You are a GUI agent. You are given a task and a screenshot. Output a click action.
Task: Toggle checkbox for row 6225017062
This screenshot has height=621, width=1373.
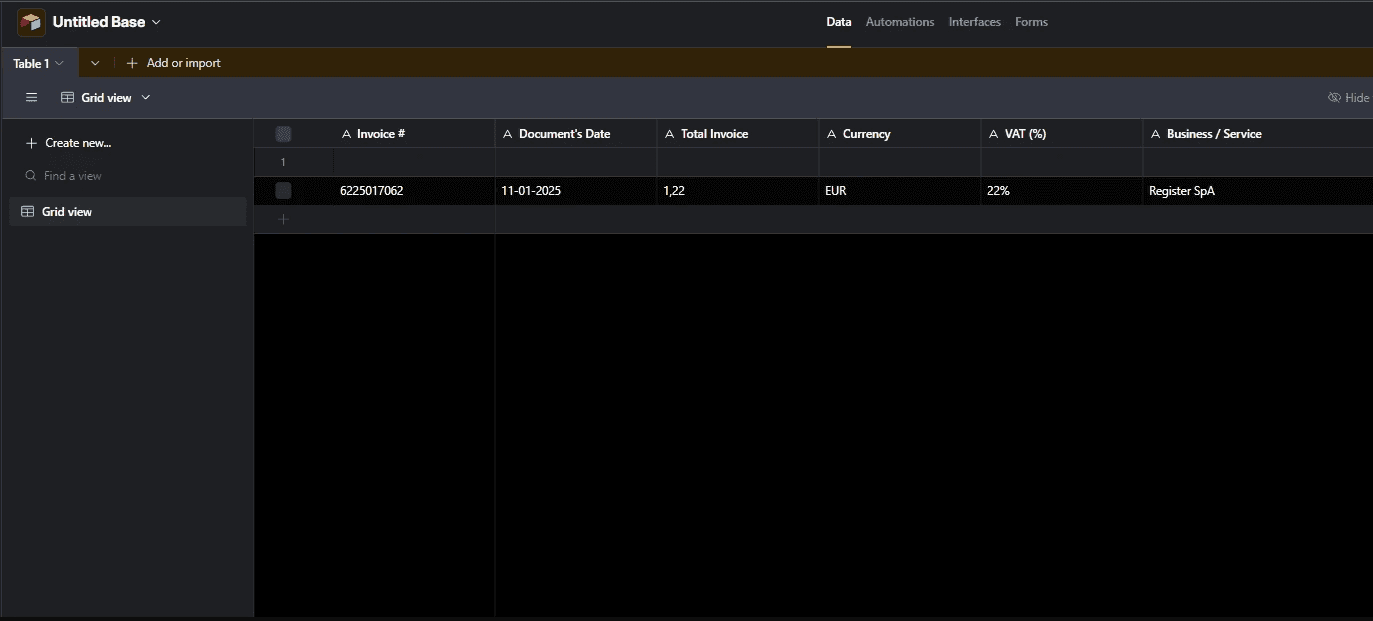[283, 191]
